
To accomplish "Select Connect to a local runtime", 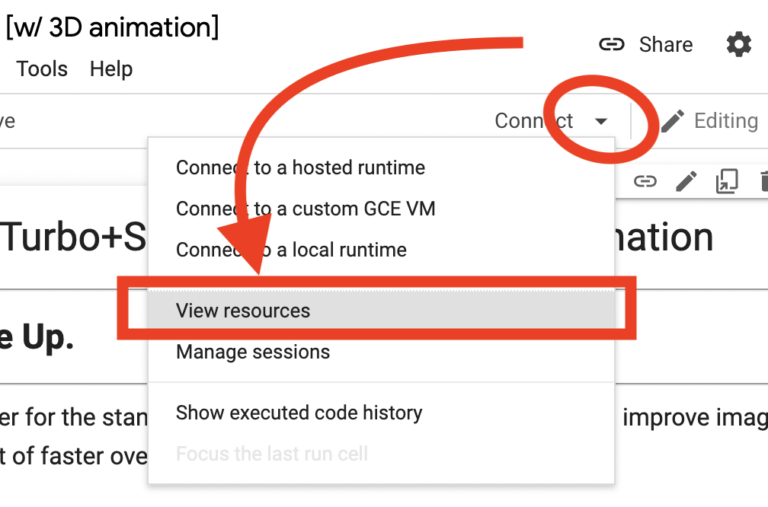I will (291, 250).
